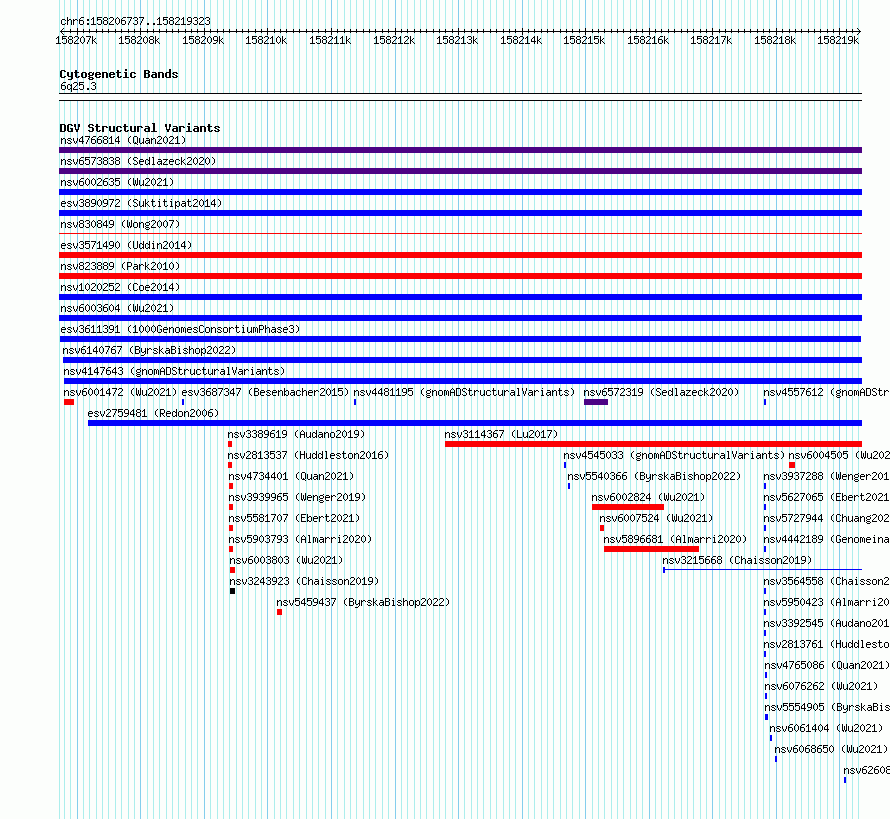
Task: Select the red nsv4734401 Quan2021 marker
Action: tap(231, 486)
